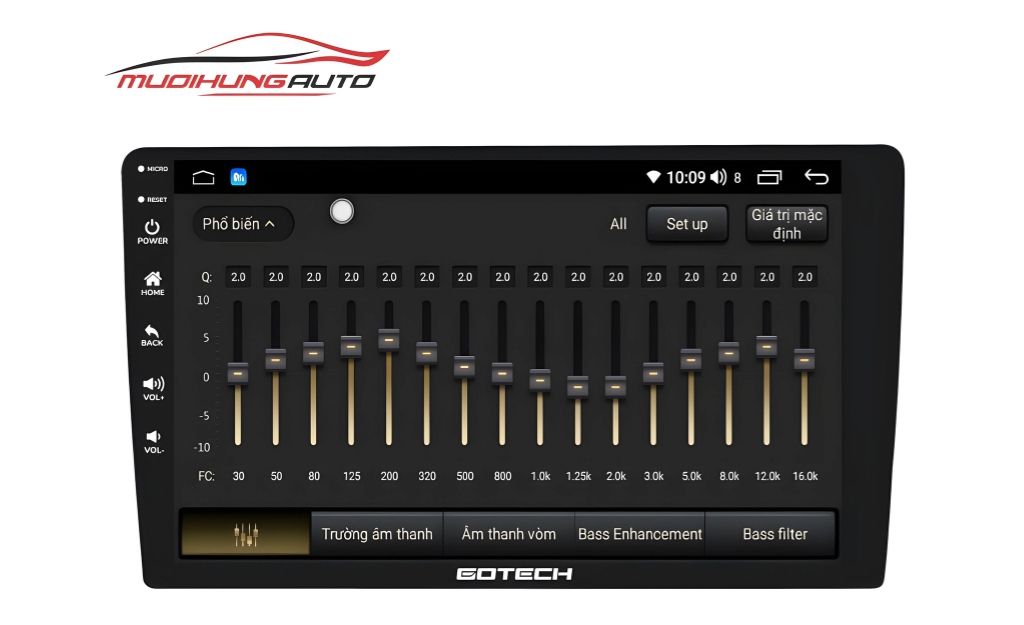
Task: Tap the home outline icon in status bar
Action: 204,178
